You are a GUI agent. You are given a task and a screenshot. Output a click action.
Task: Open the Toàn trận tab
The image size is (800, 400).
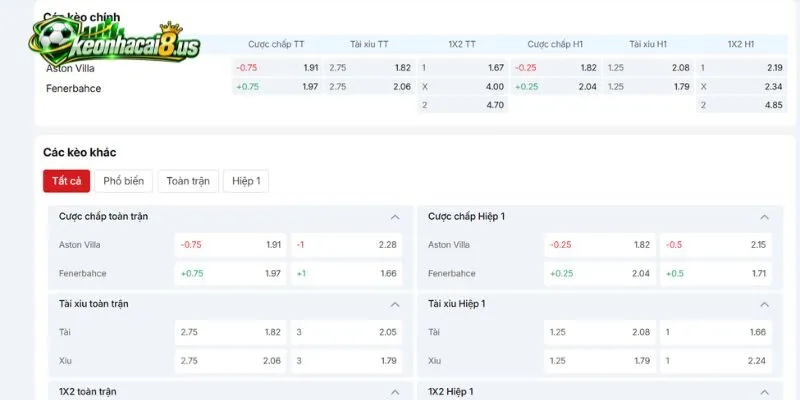[188, 181]
